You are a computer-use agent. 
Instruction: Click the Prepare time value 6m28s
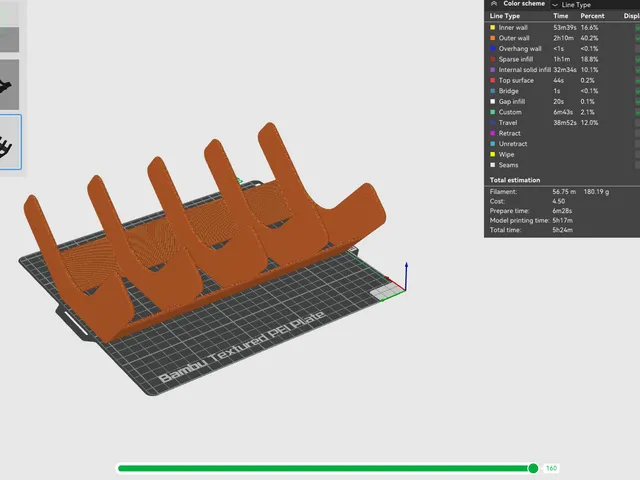562,211
